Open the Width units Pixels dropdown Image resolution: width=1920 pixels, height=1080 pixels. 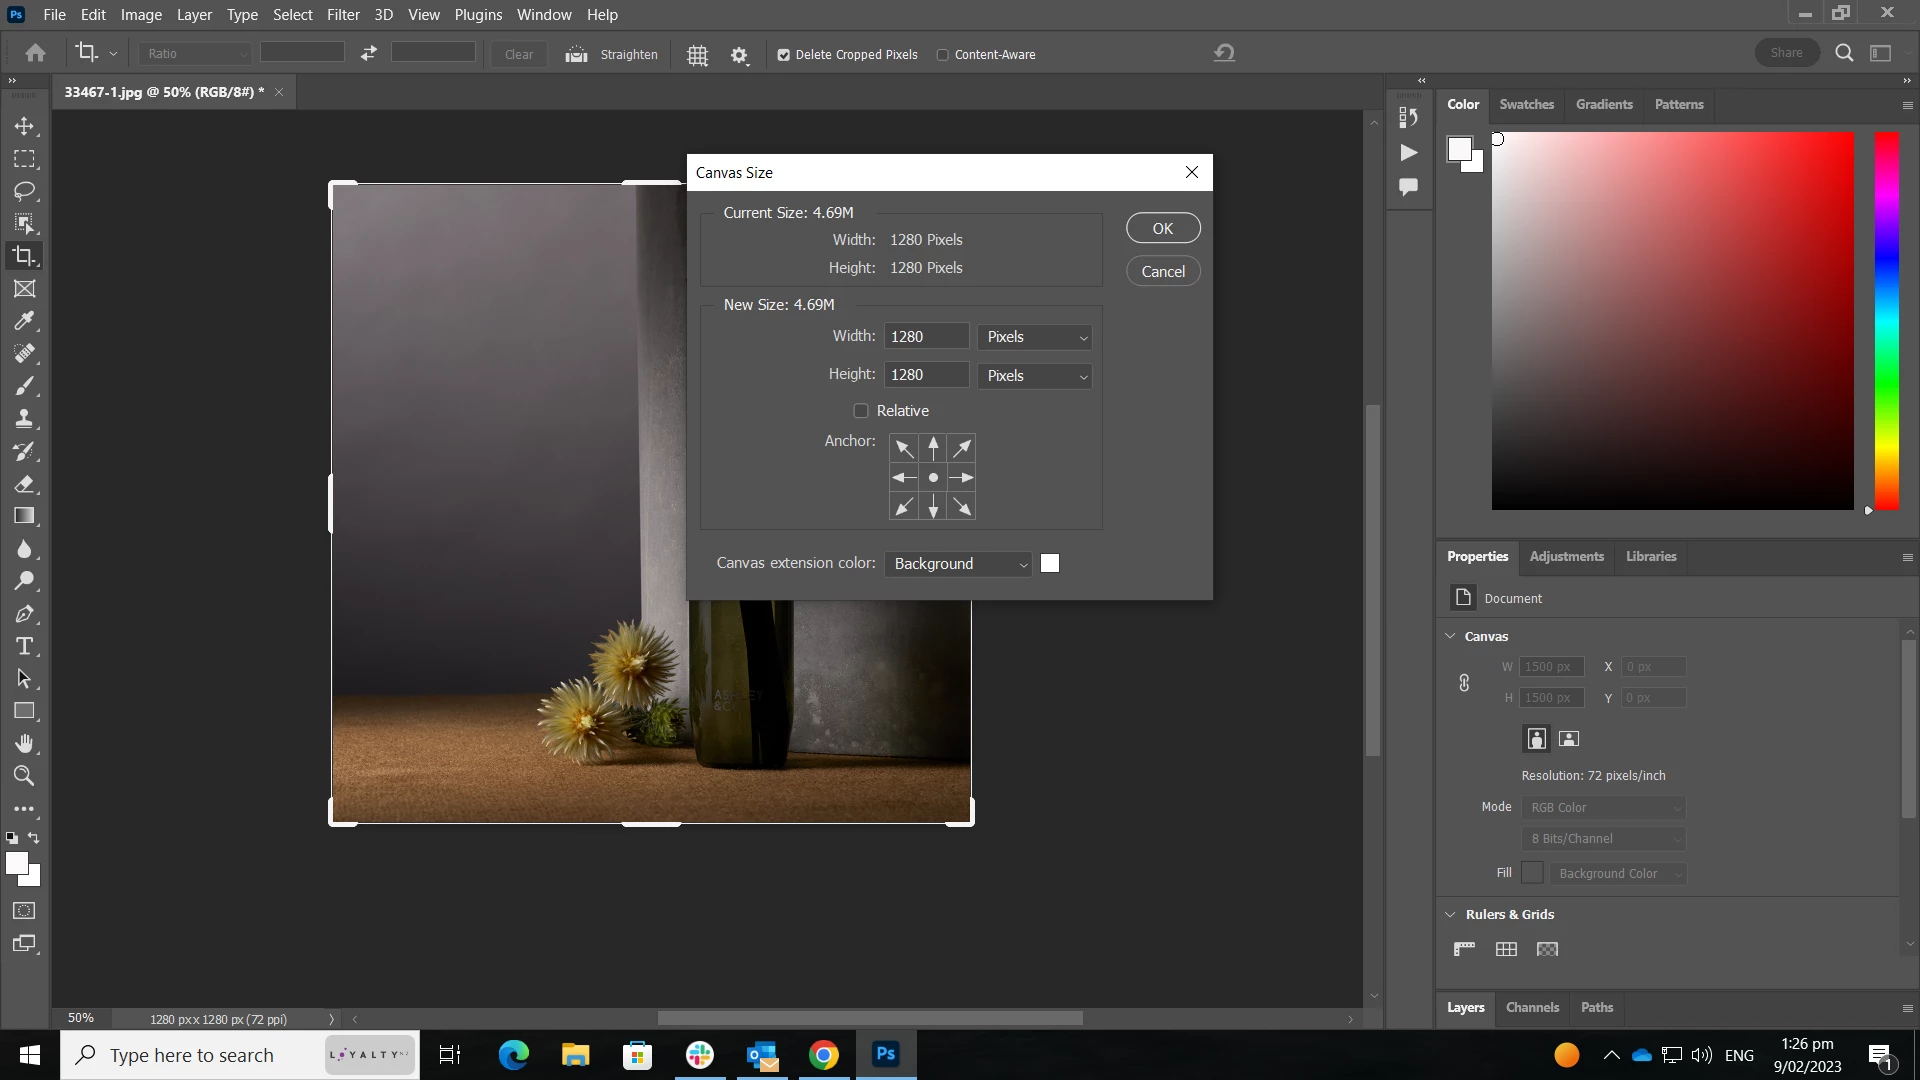(x=1035, y=337)
